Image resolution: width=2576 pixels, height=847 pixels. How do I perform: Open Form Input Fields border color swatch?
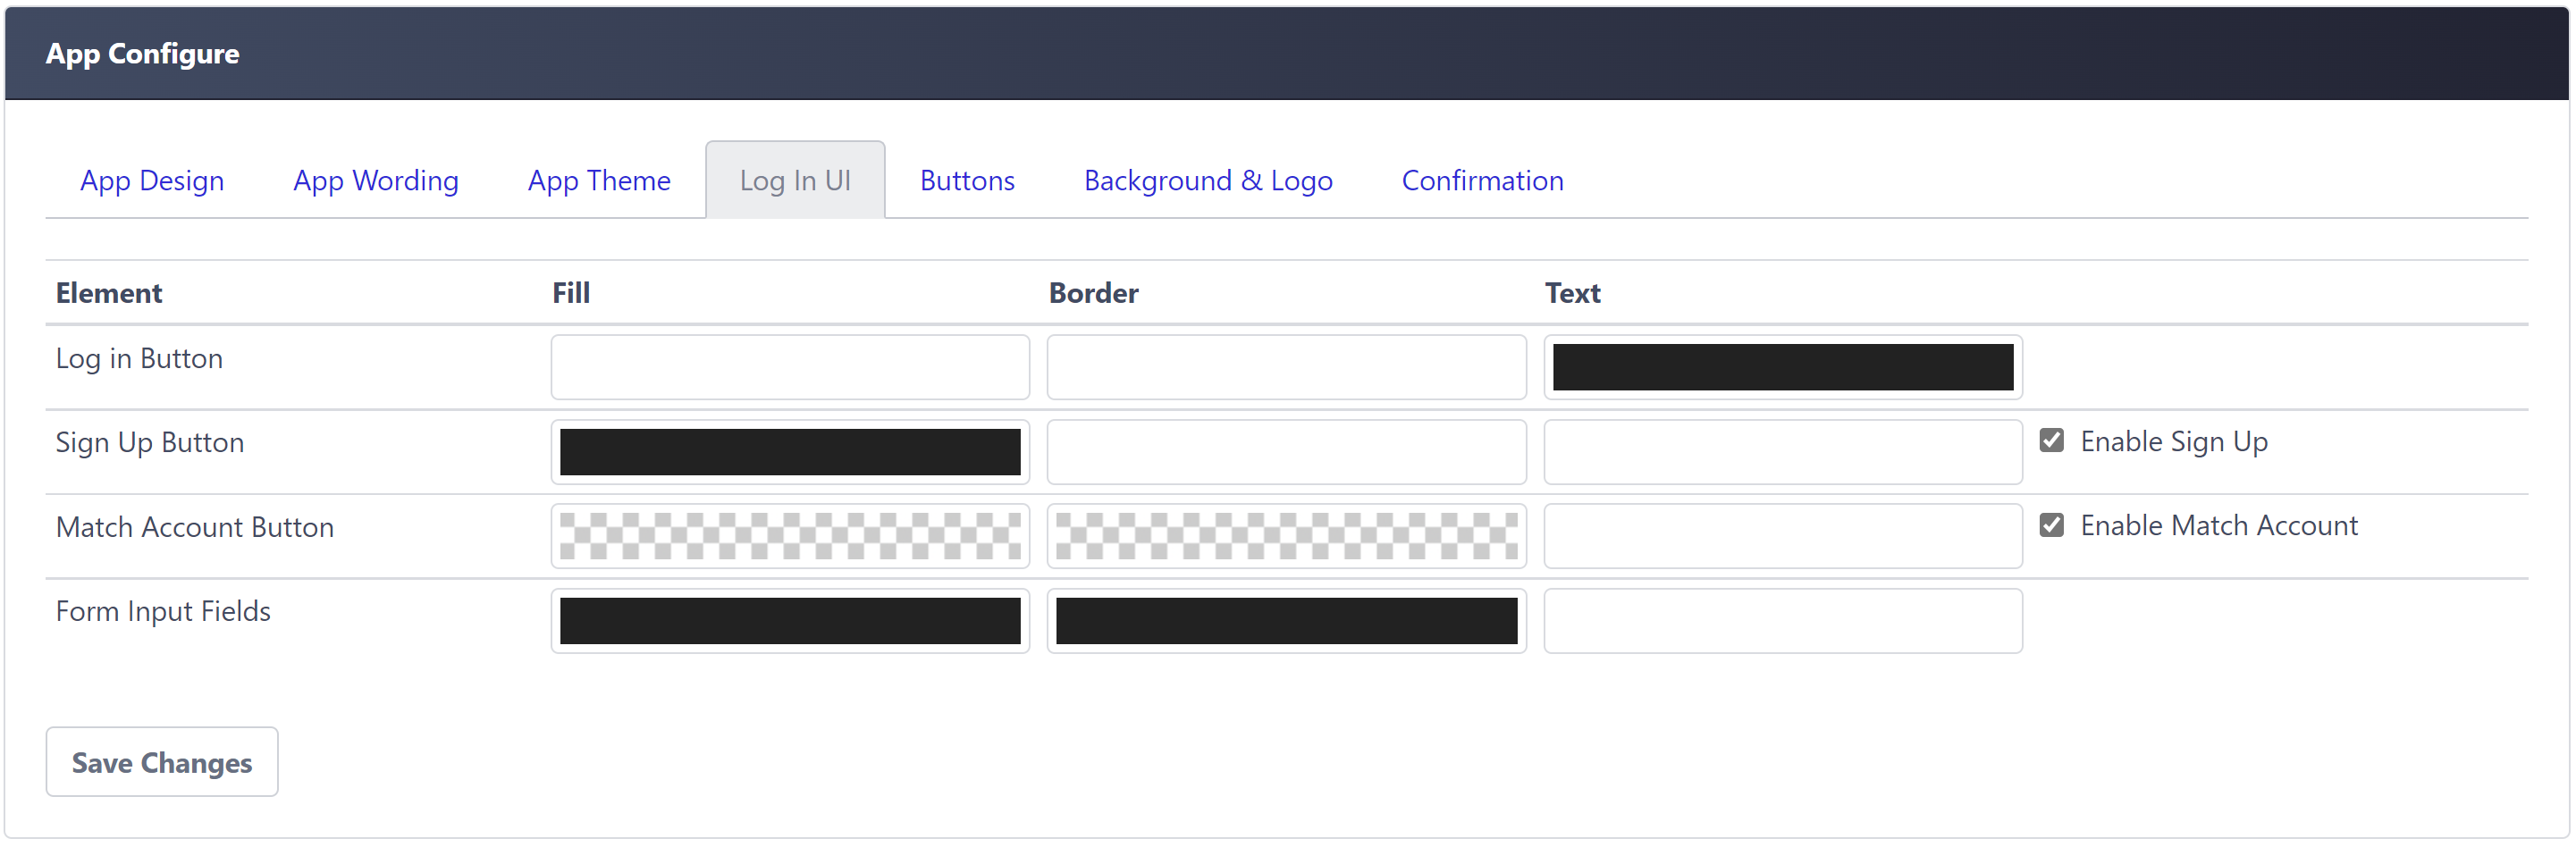click(x=1286, y=622)
